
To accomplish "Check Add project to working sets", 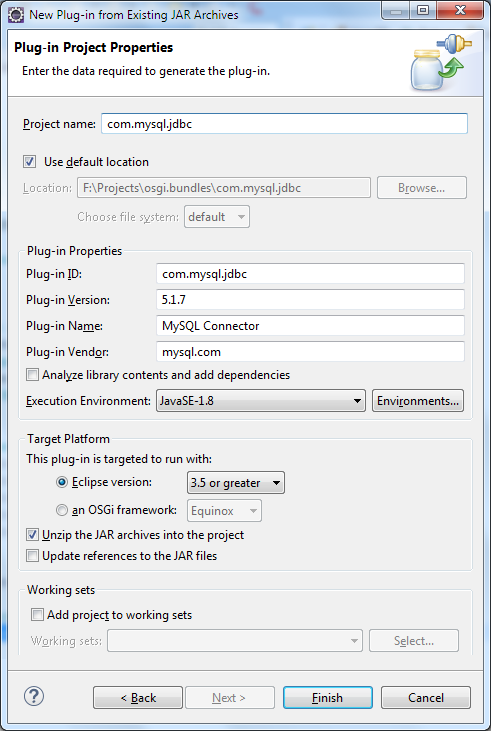I will (37, 615).
